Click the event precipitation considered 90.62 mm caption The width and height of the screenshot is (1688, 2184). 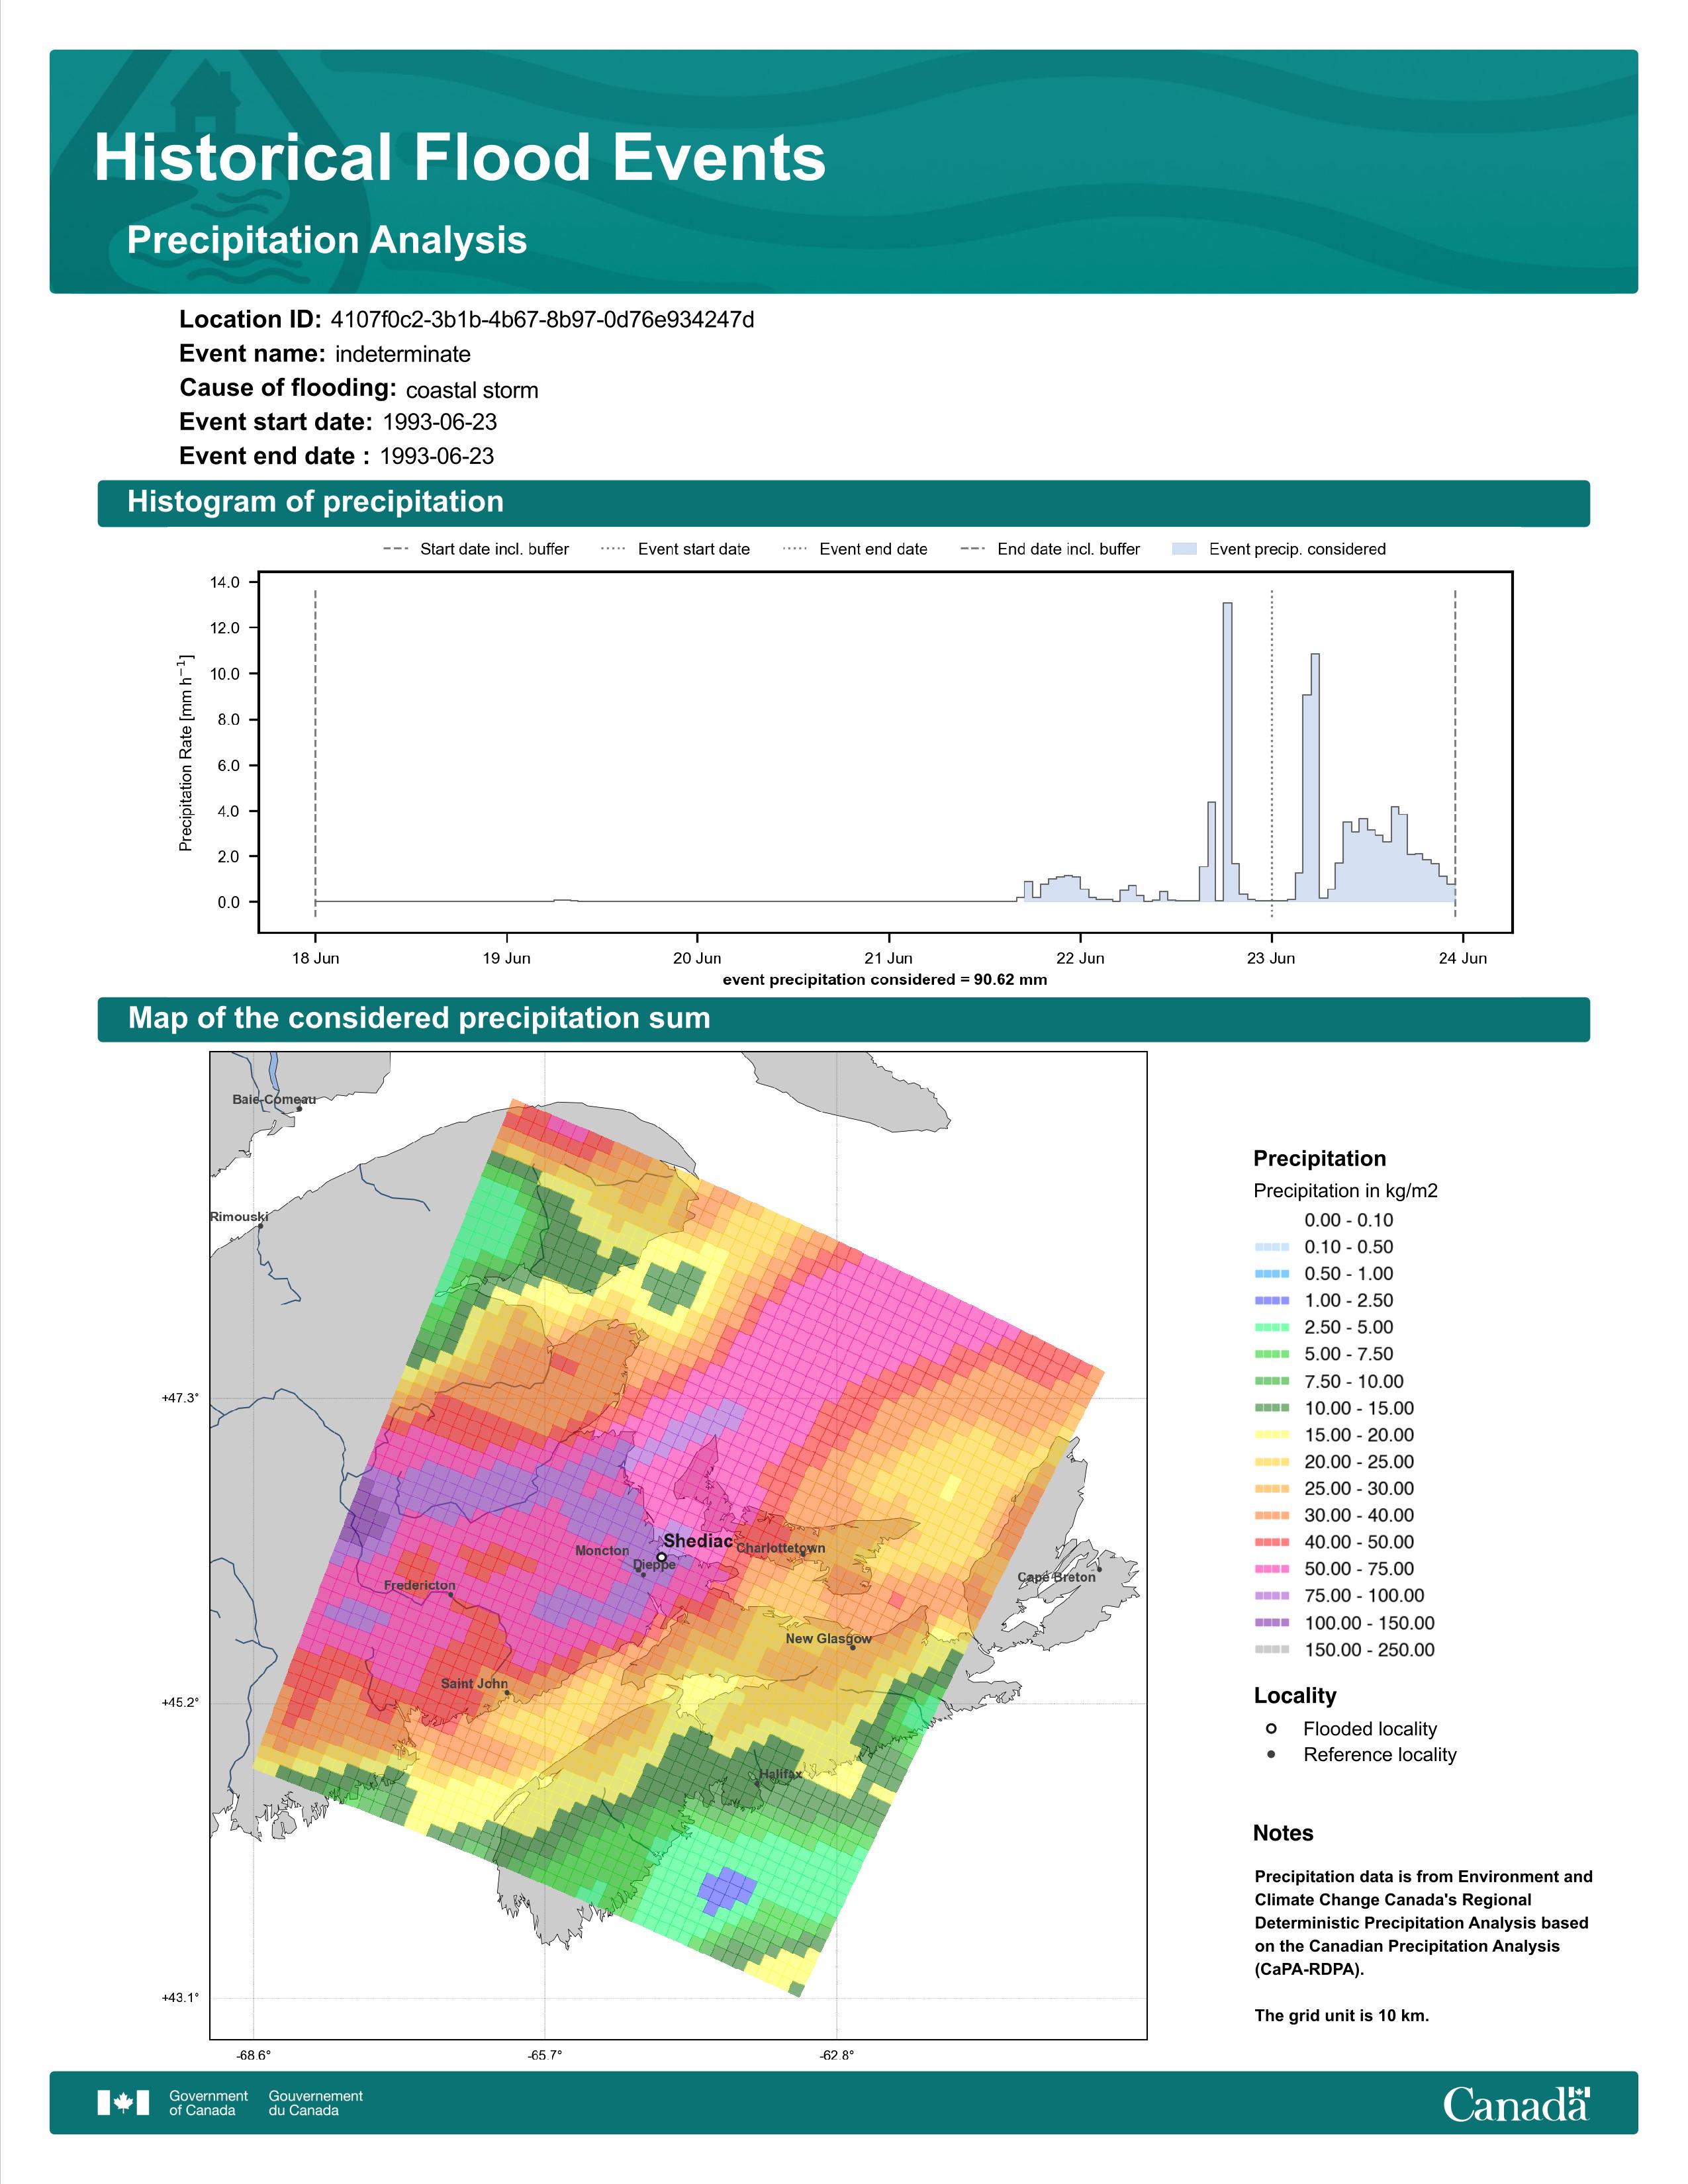[x=885, y=980]
